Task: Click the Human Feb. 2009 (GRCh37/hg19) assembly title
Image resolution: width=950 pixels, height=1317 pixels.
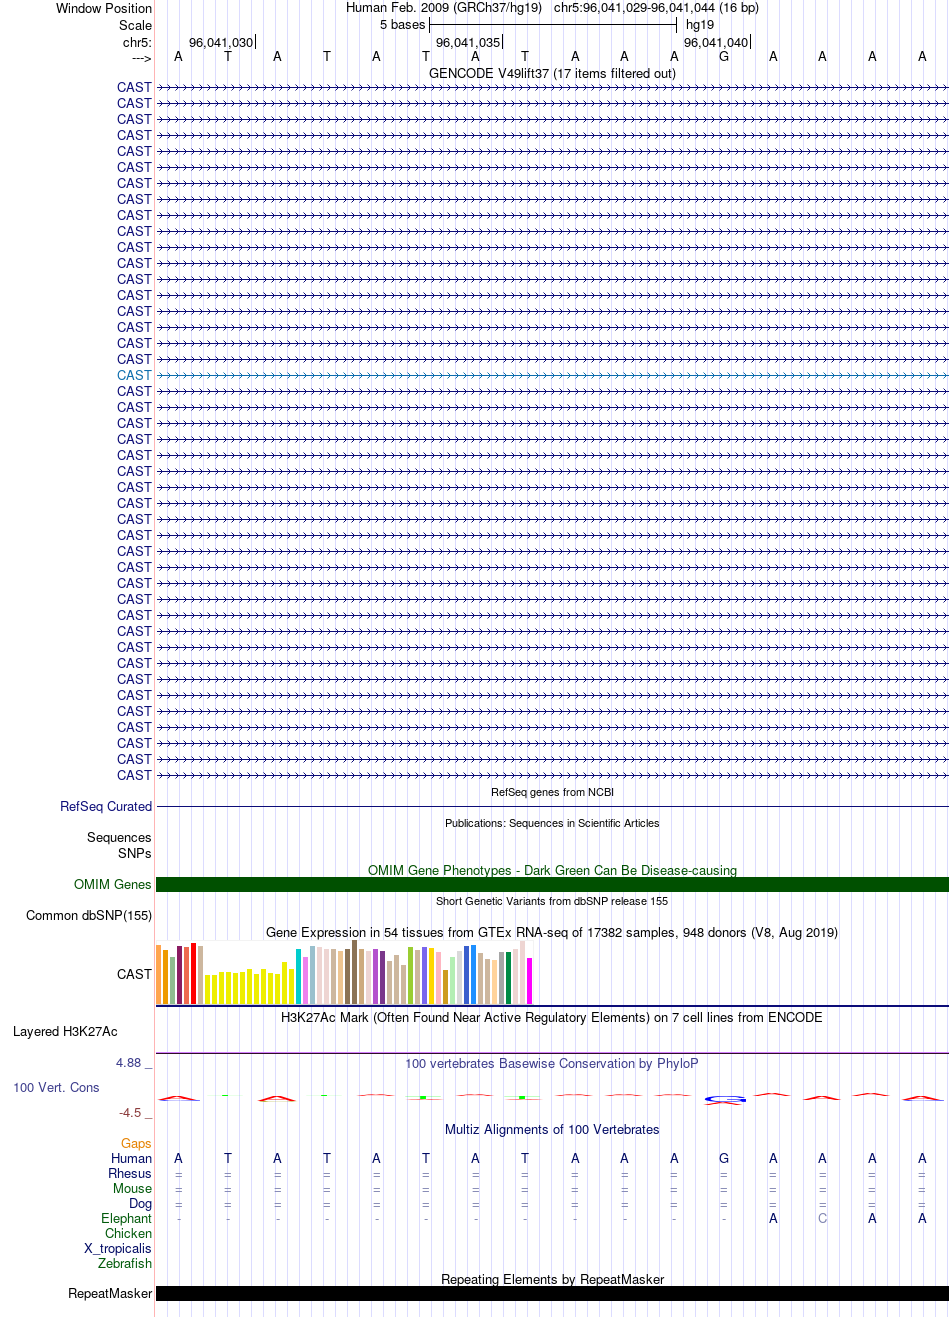Action: click(444, 8)
